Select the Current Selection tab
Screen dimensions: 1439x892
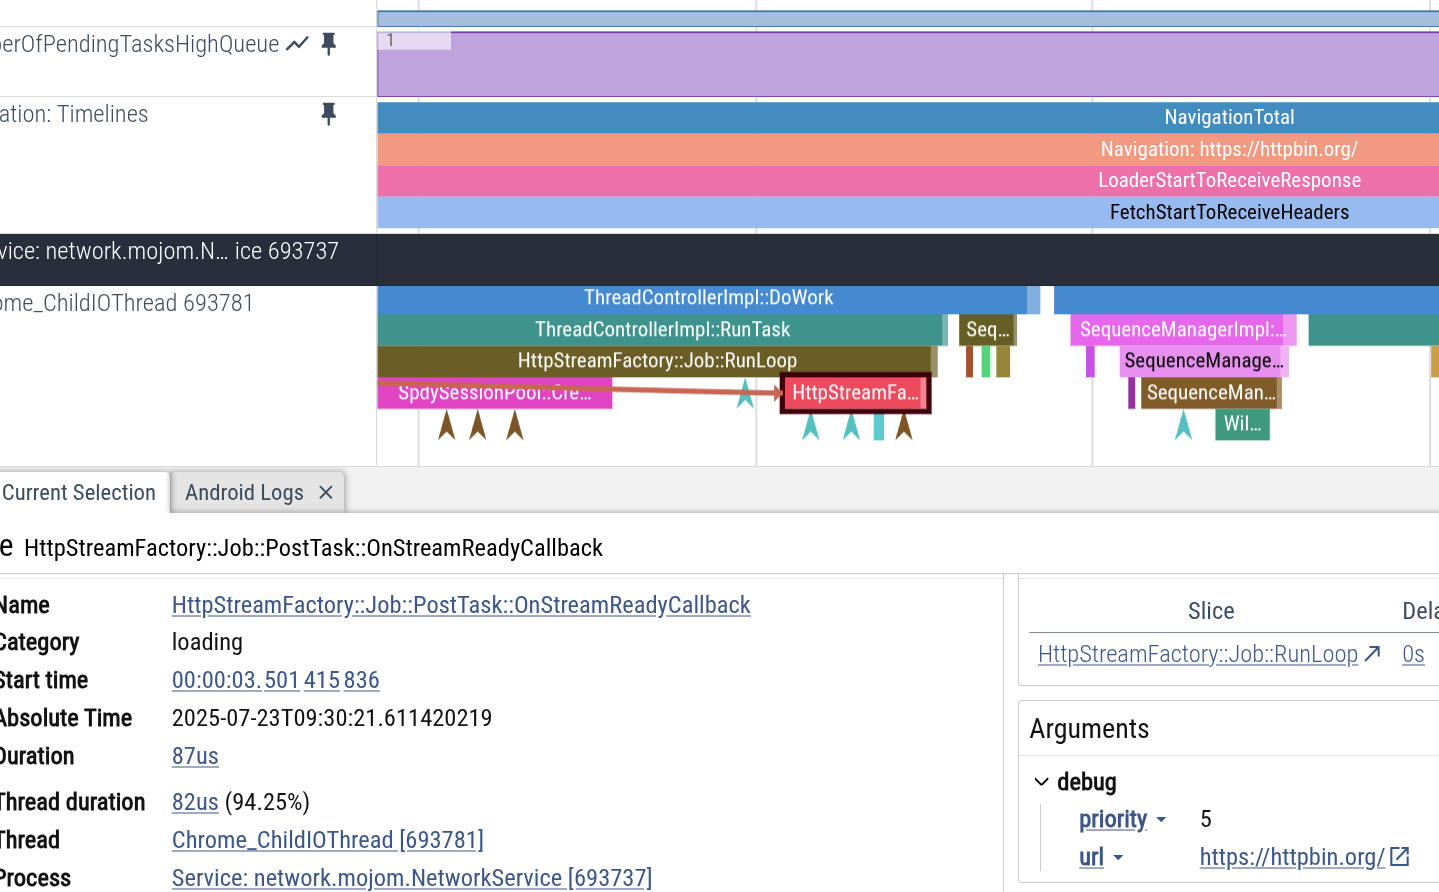(x=80, y=493)
